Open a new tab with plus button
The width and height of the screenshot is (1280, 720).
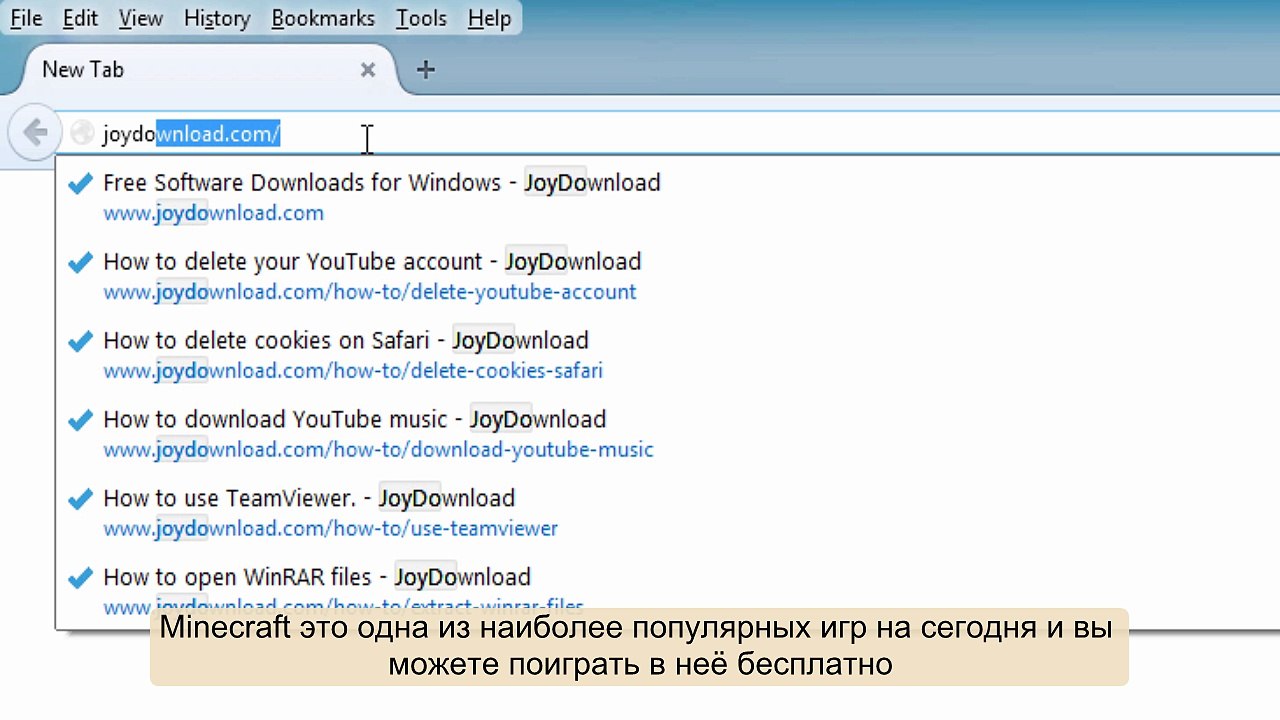[426, 70]
